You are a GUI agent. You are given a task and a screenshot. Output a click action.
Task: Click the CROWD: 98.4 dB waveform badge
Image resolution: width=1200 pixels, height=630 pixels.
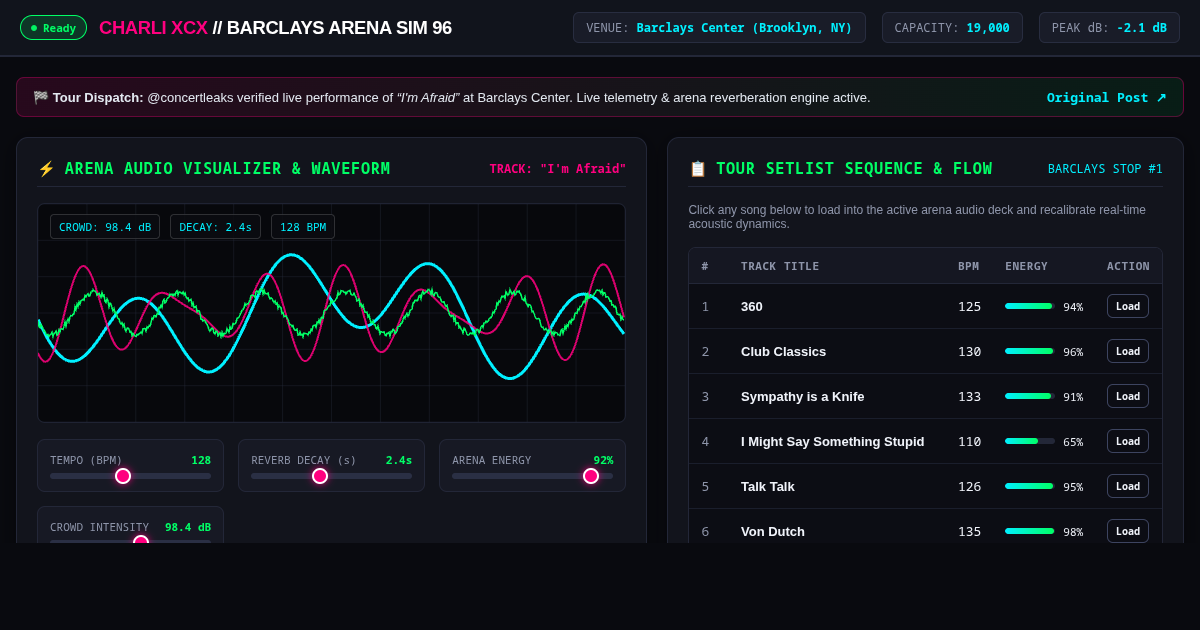[105, 227]
